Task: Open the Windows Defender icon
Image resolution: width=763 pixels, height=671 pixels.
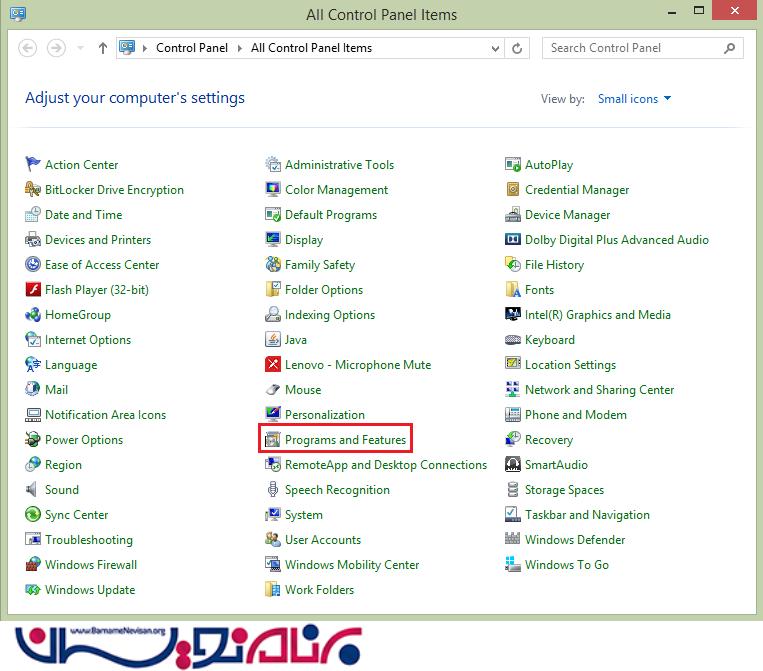Action: (513, 540)
